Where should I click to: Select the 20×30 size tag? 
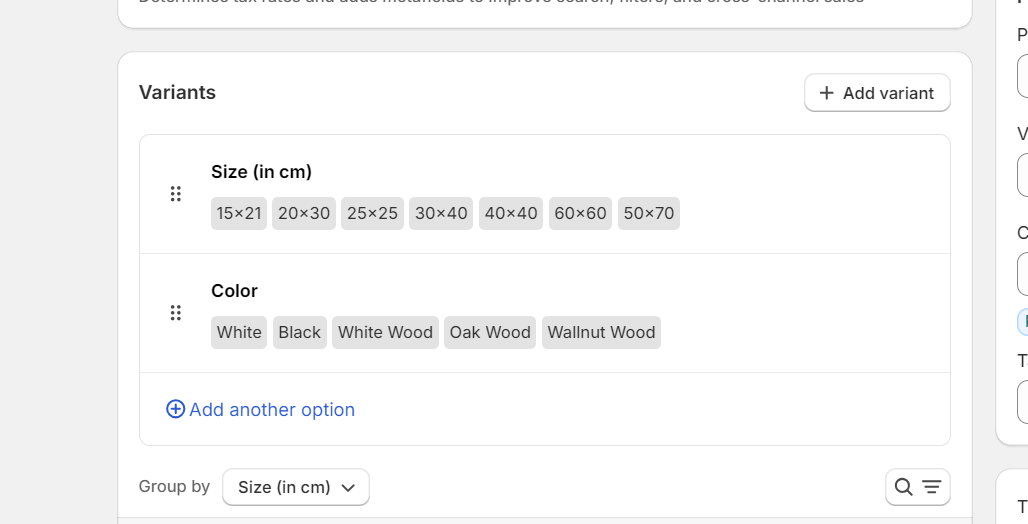(x=304, y=213)
